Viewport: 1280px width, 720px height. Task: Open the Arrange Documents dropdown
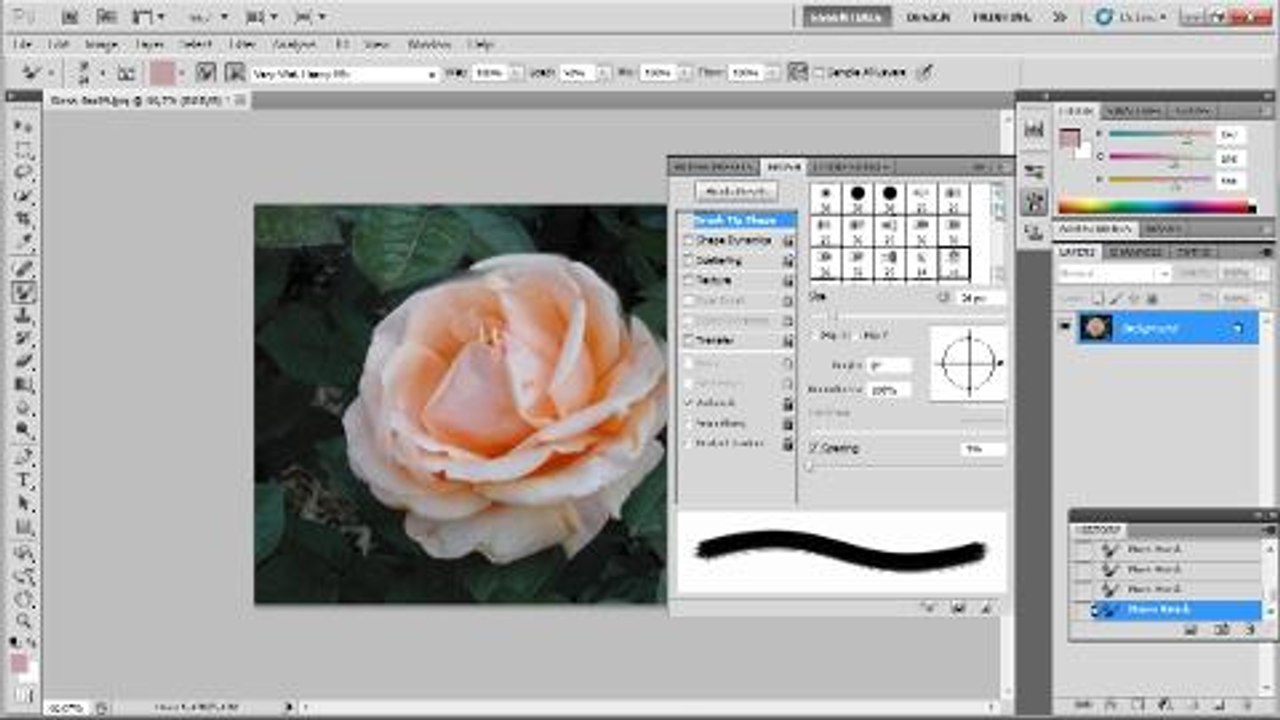point(261,17)
